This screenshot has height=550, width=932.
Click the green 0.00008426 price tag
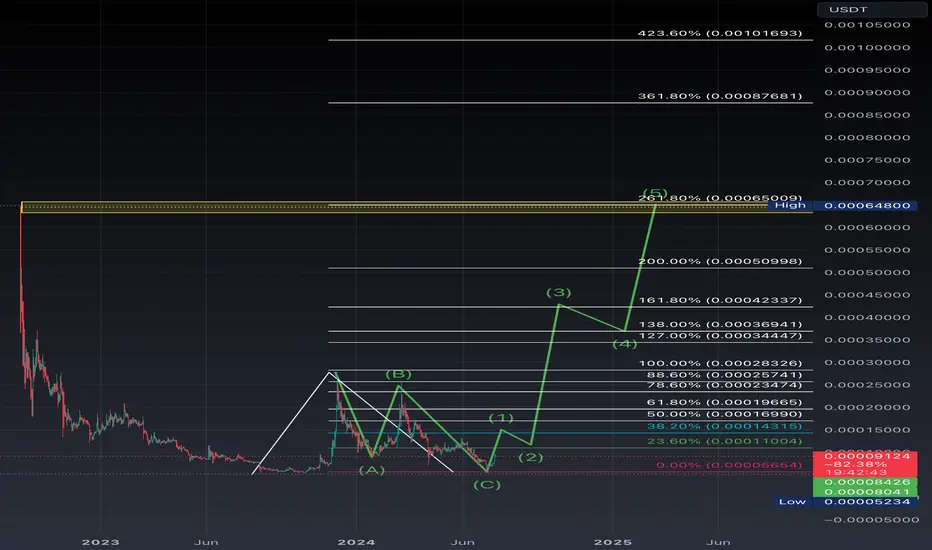tap(867, 482)
